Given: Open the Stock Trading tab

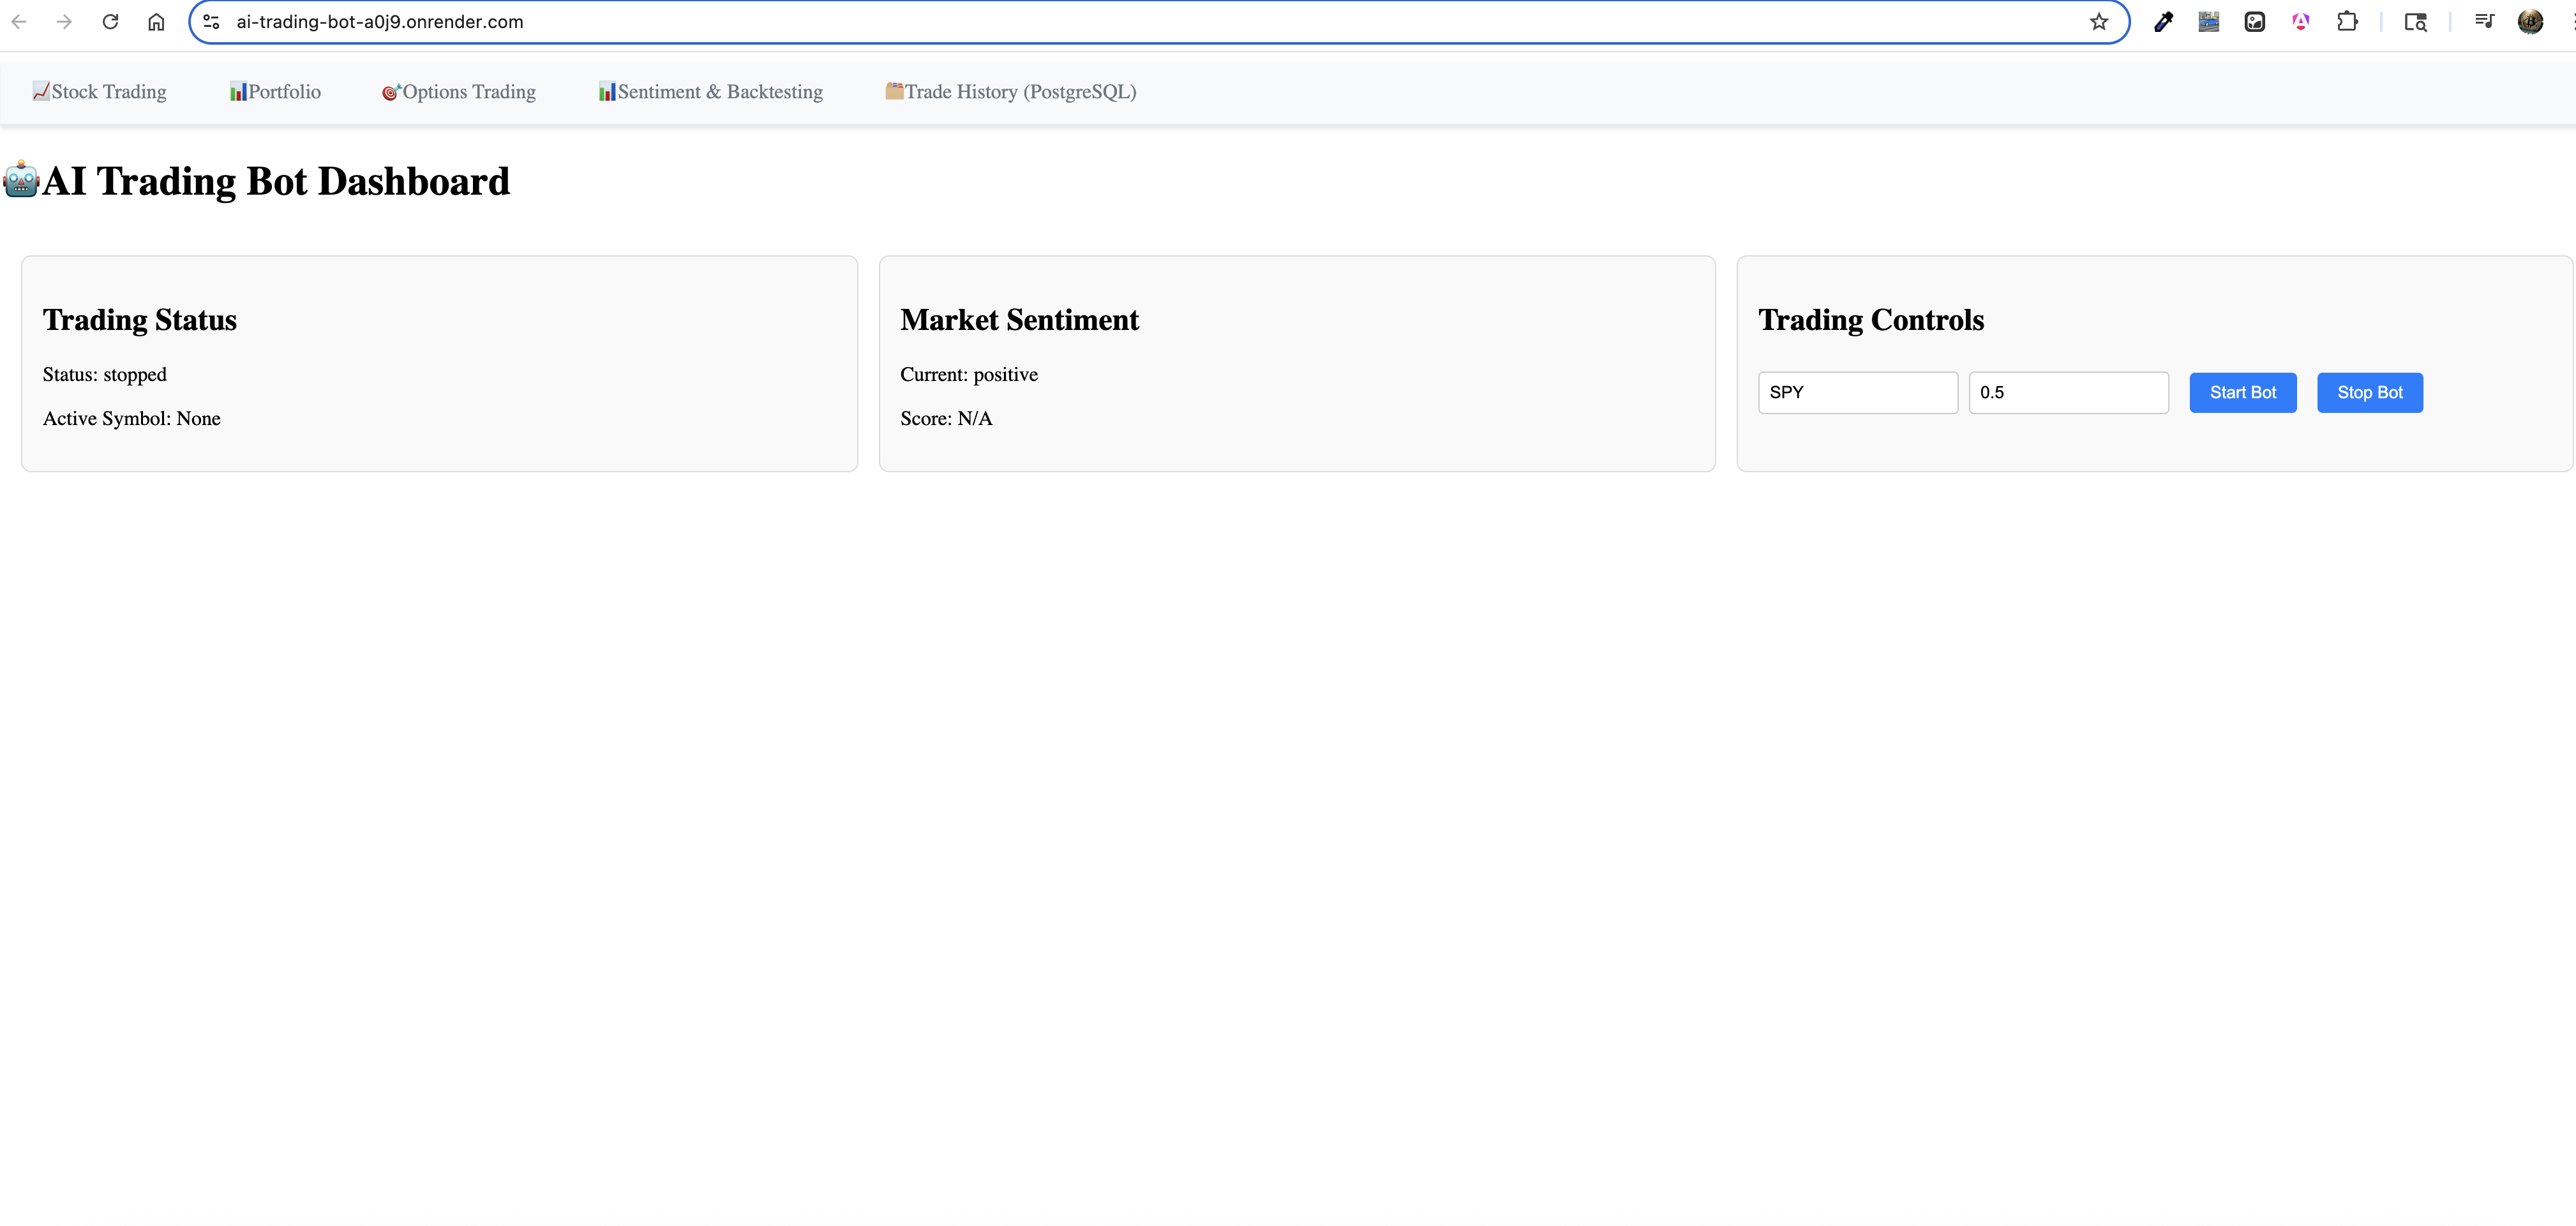Looking at the screenshot, I should (99, 92).
